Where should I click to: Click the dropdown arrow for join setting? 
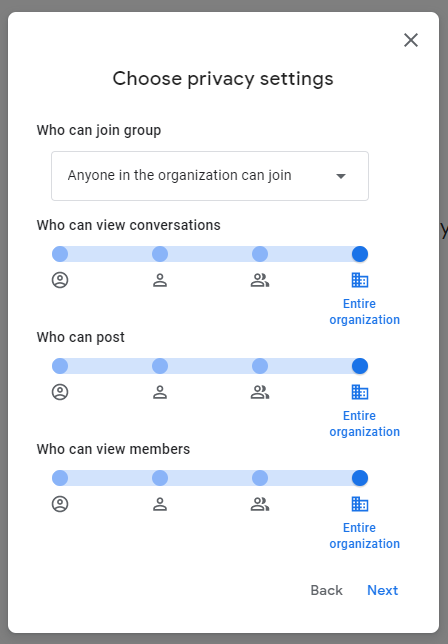point(341,176)
